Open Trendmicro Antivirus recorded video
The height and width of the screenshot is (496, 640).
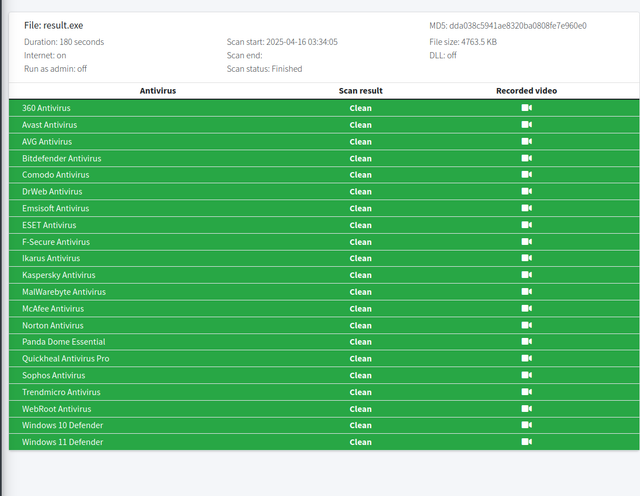coord(527,391)
